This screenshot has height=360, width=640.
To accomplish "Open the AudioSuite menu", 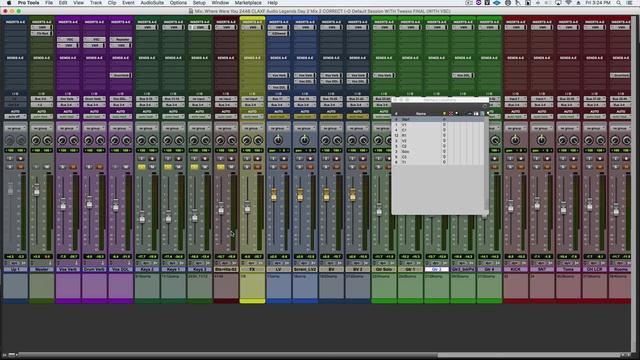I will pyautogui.click(x=152, y=3).
